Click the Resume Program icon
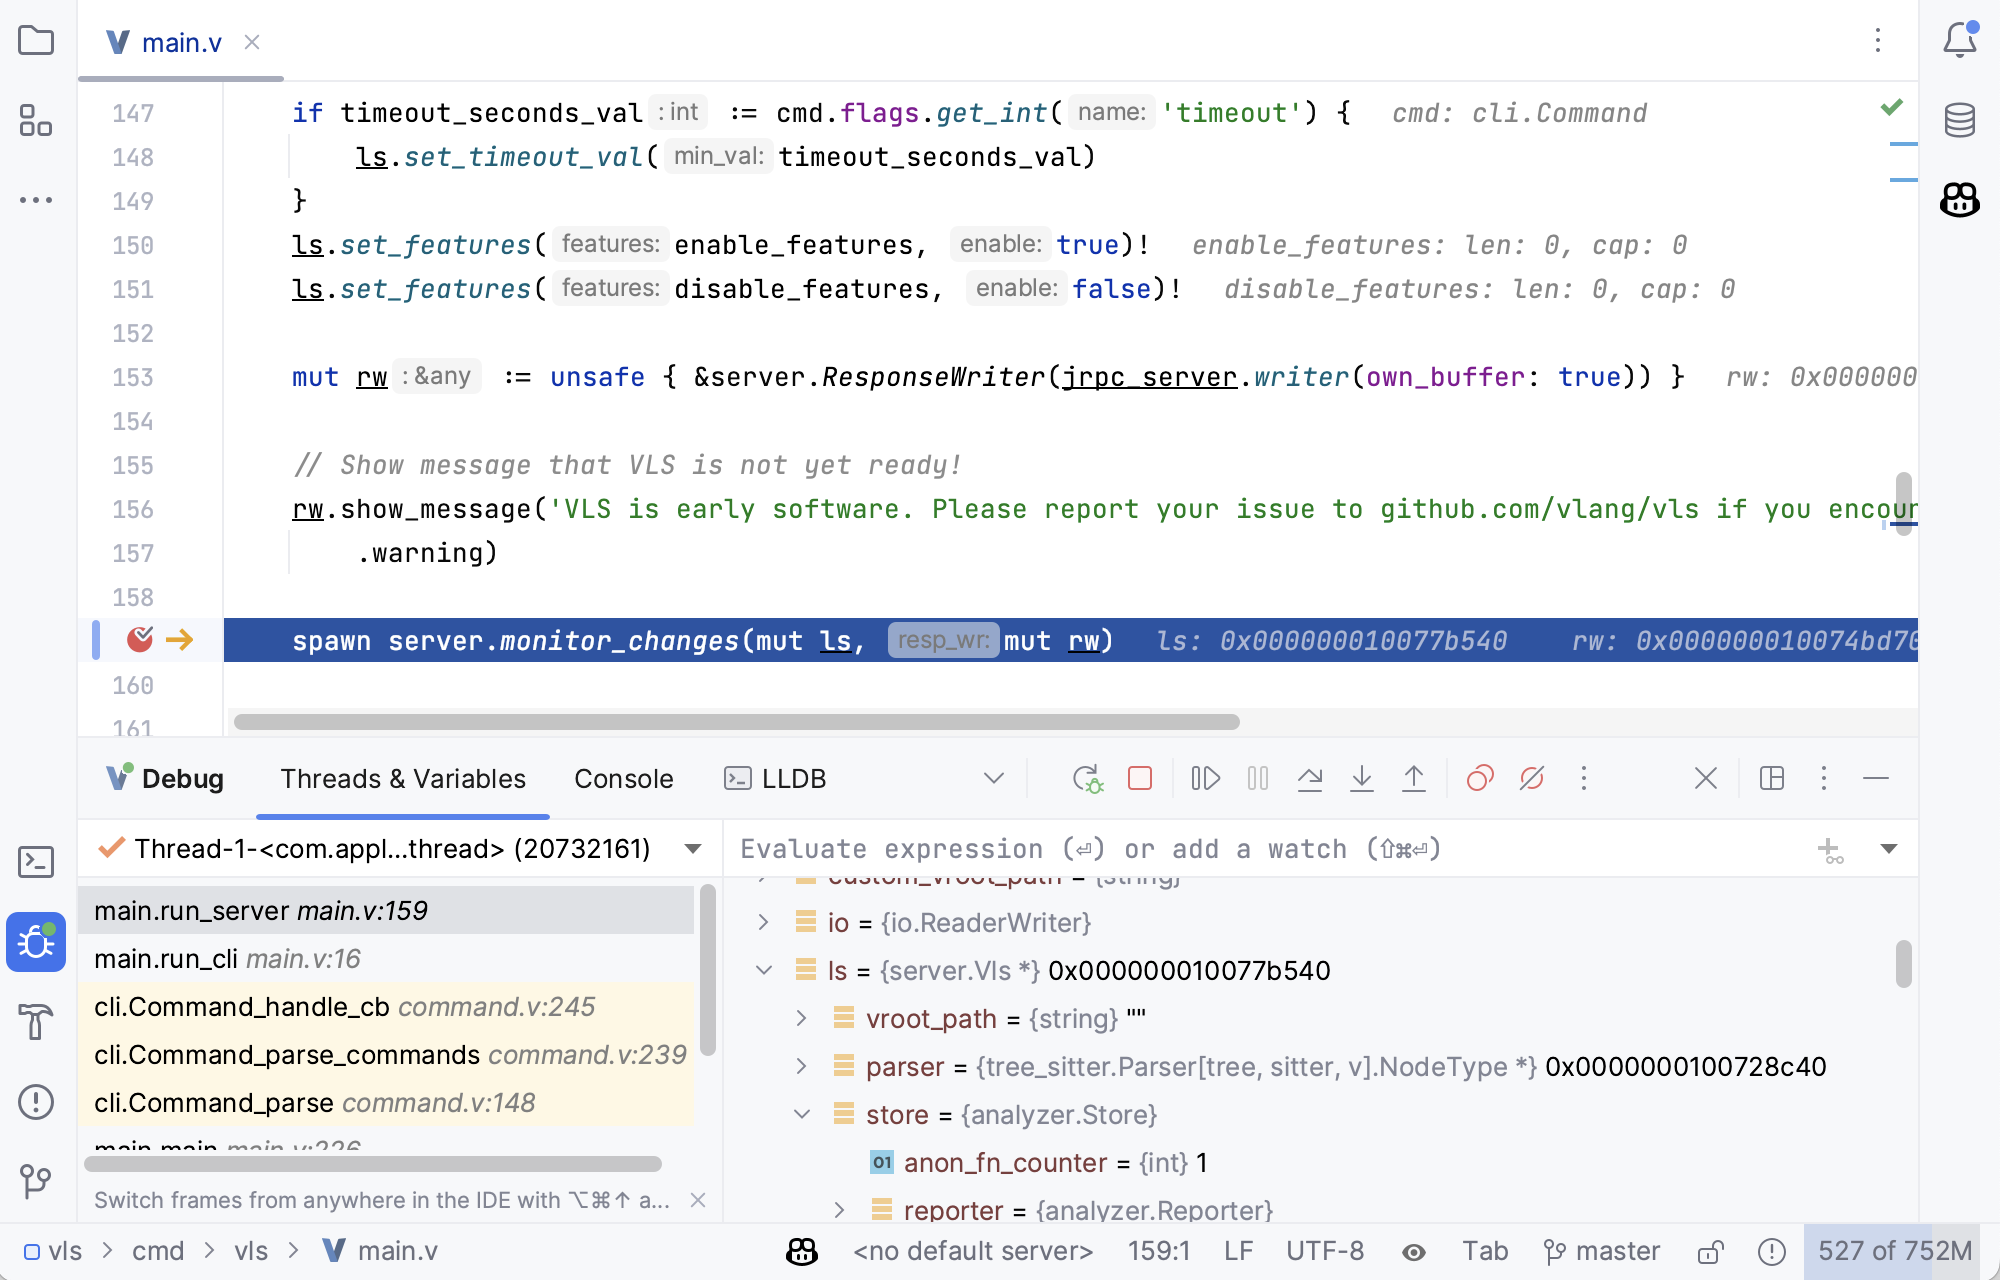Viewport: 2000px width, 1280px height. pos(1205,779)
